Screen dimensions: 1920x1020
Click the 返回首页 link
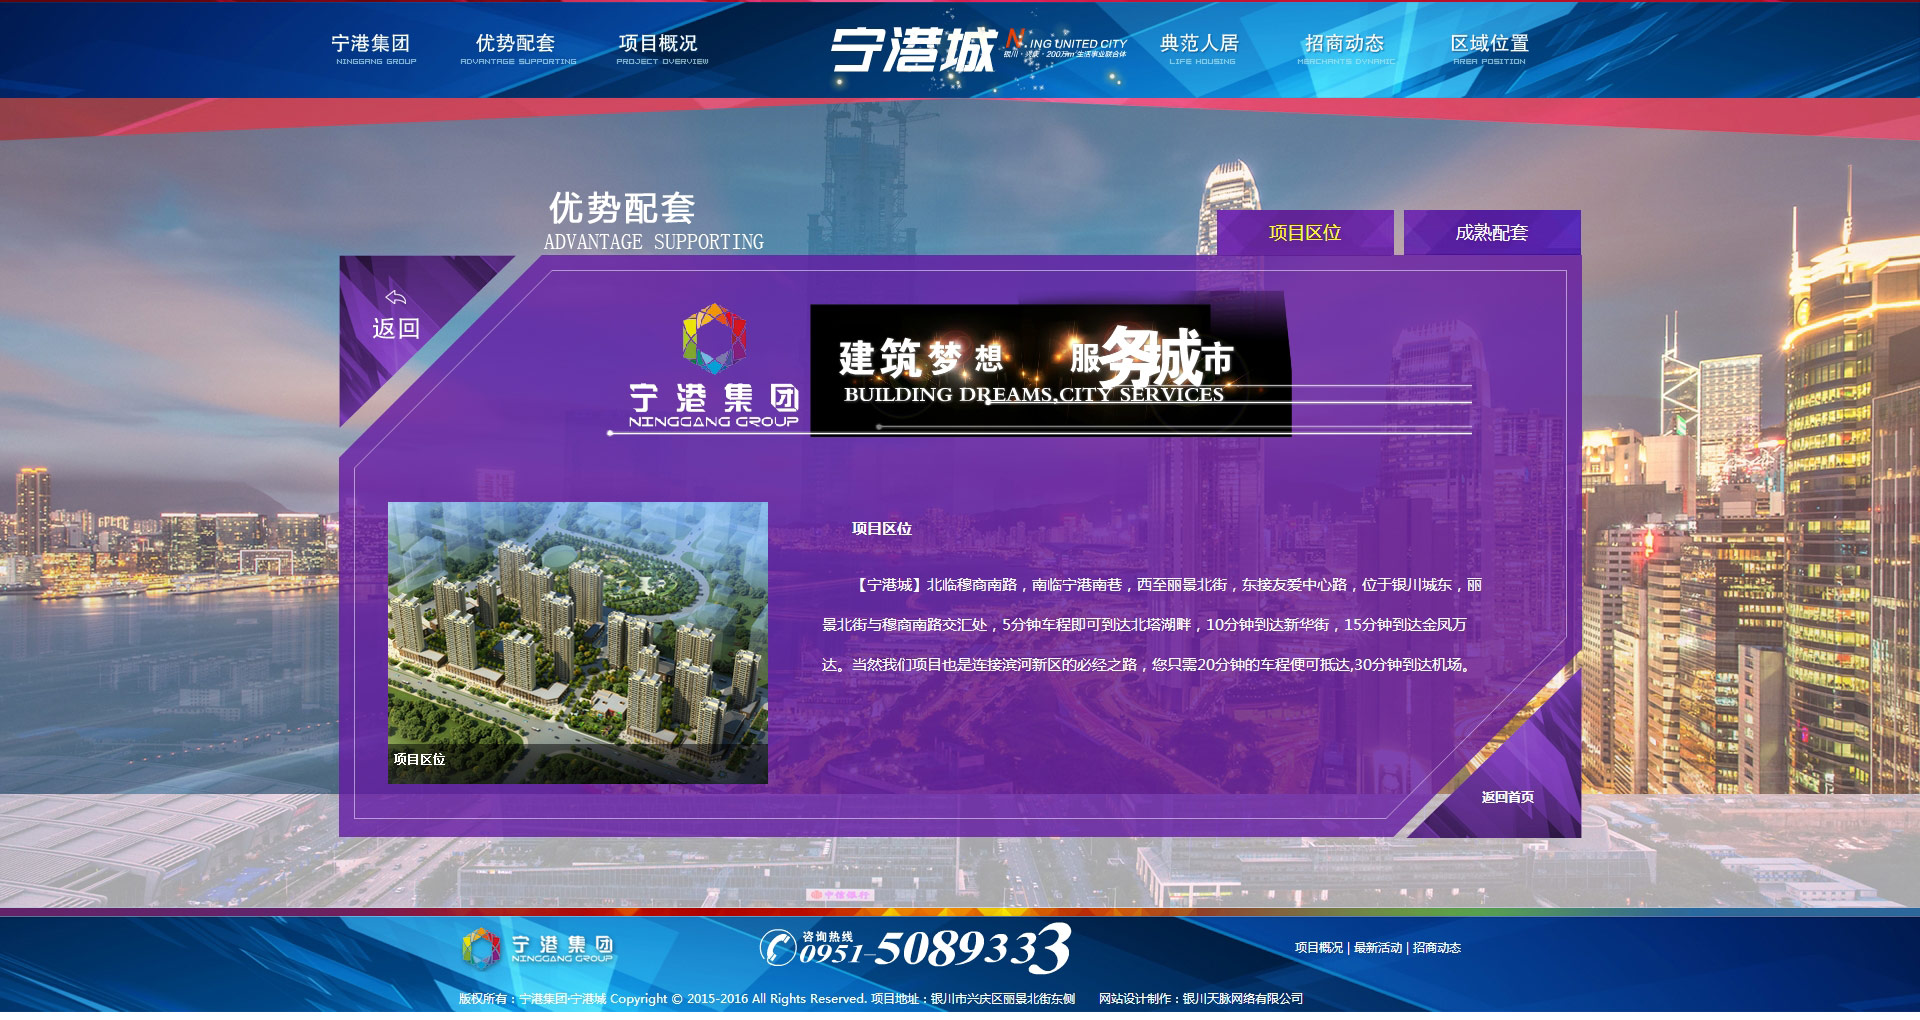[1507, 797]
